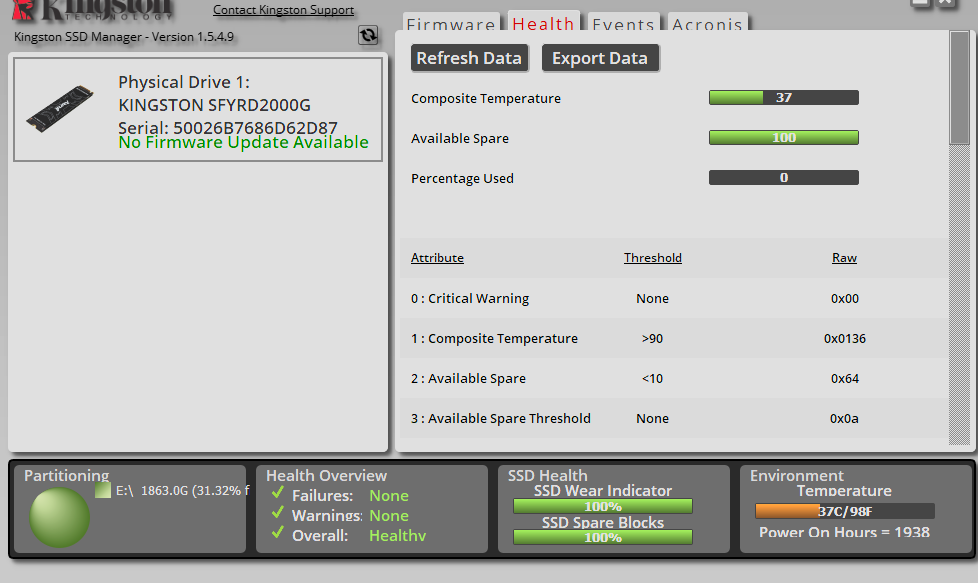978x583 pixels.
Task: Click the E:\ 1863.0G partition label
Action: coord(182,490)
